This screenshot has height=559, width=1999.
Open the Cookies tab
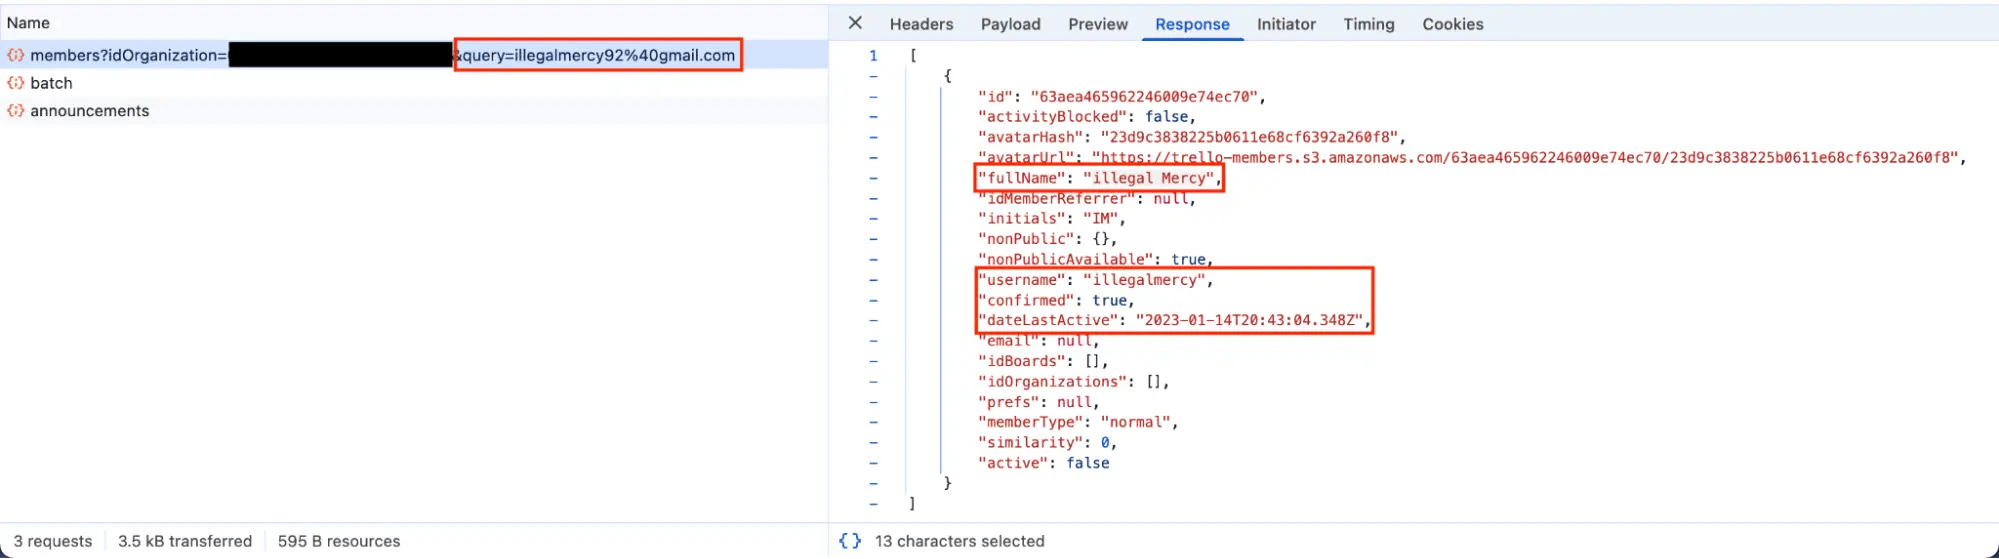tap(1452, 24)
